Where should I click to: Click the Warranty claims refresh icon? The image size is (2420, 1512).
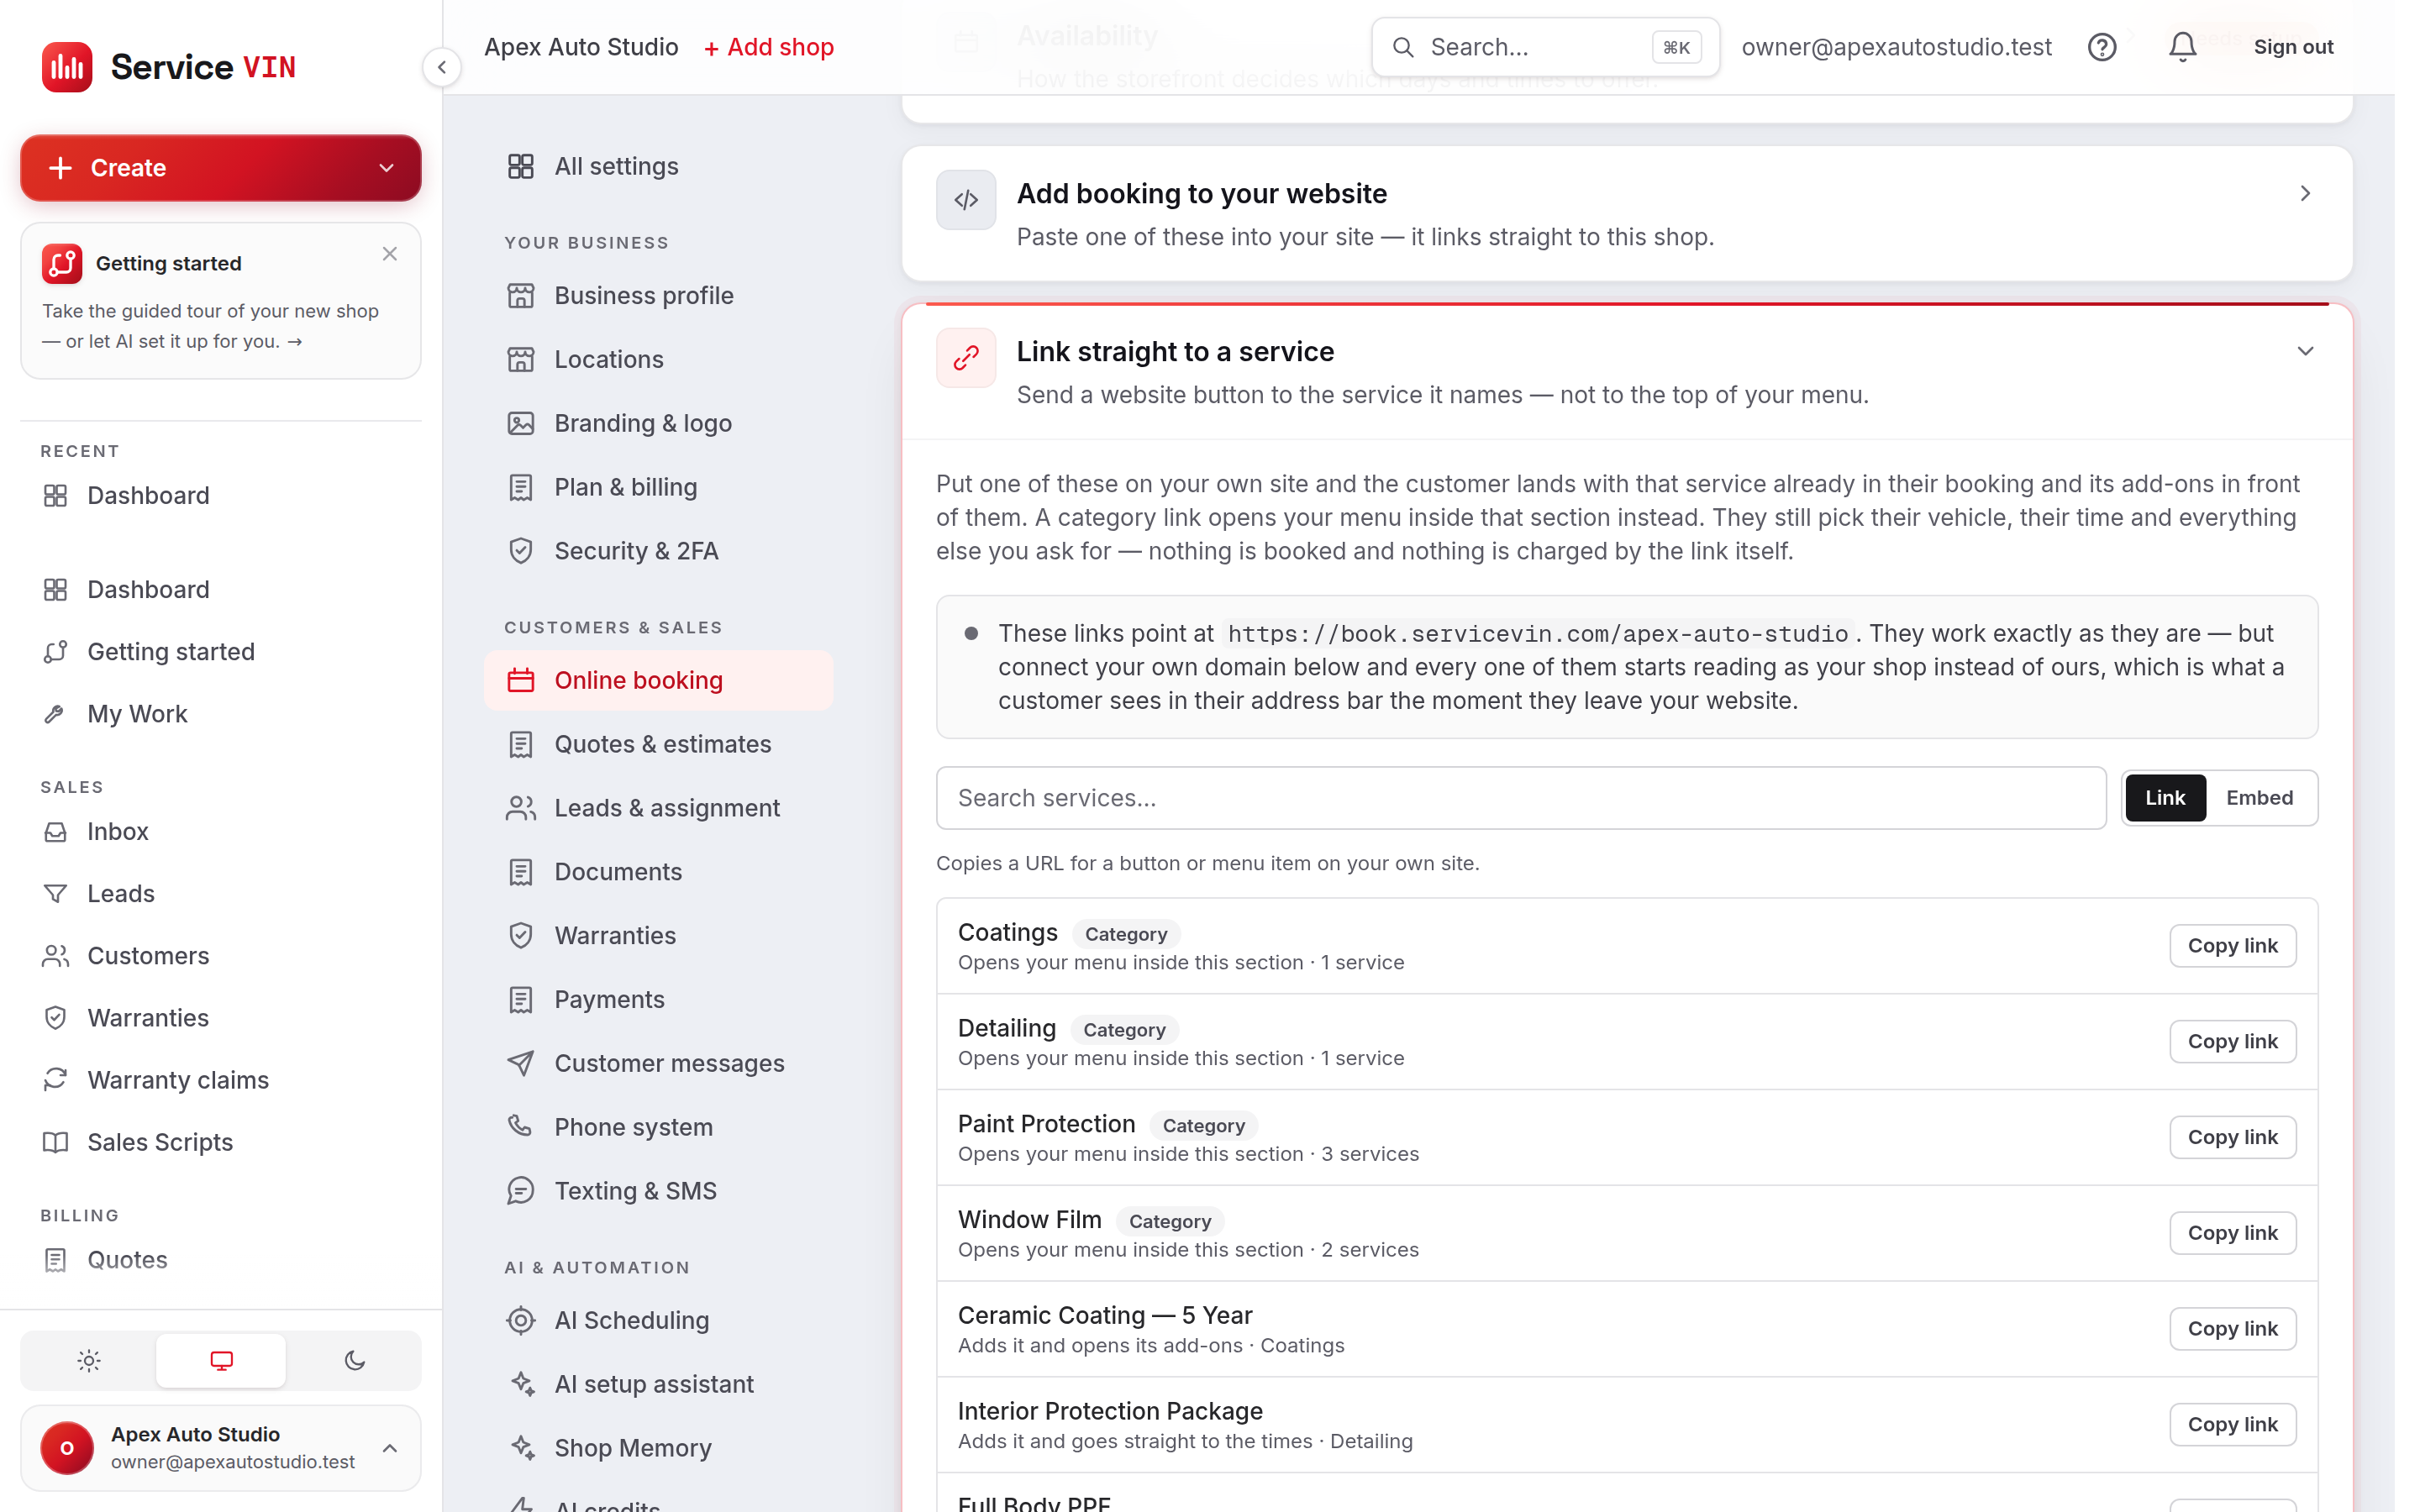(x=56, y=1080)
